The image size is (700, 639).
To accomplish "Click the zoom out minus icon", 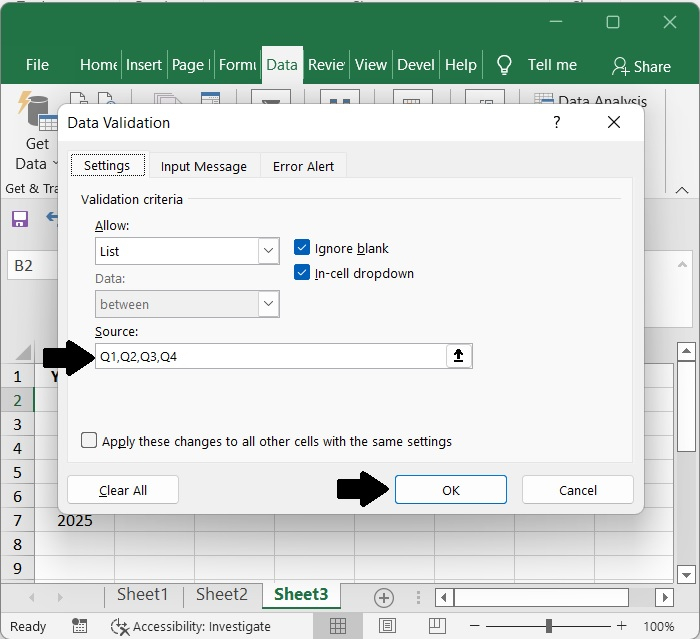I will [475, 626].
